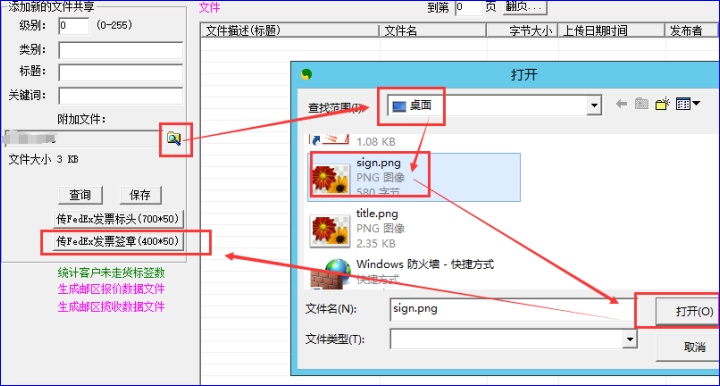Expand the 查找范围 desktop location dropdown
The width and height of the screenshot is (720, 386).
click(594, 106)
